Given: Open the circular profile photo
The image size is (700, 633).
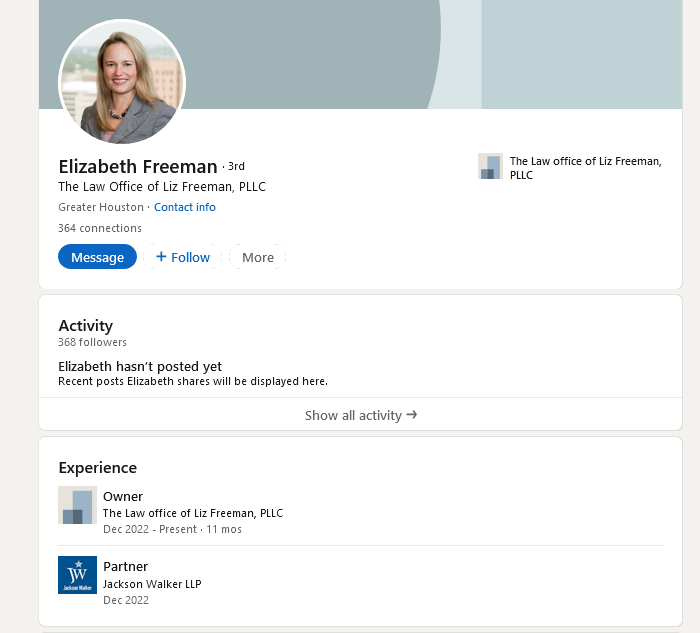Looking at the screenshot, I should [x=122, y=82].
